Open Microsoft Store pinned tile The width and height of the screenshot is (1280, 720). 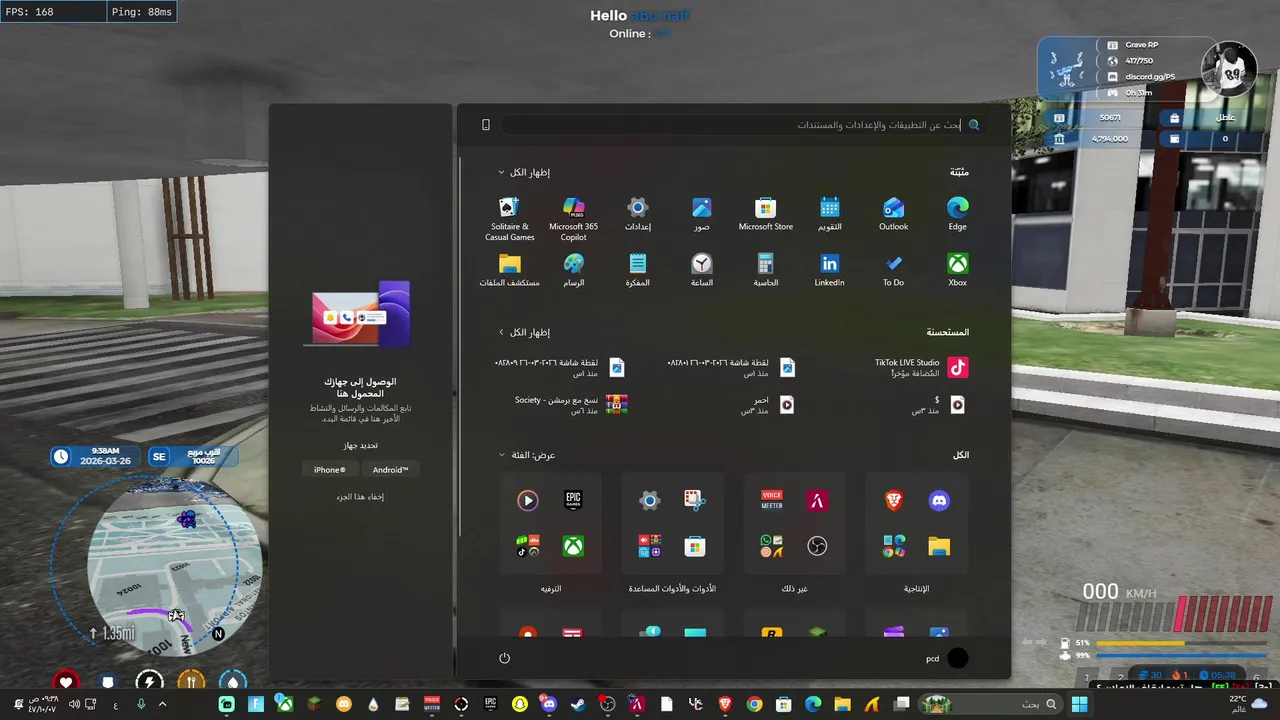pos(765,213)
